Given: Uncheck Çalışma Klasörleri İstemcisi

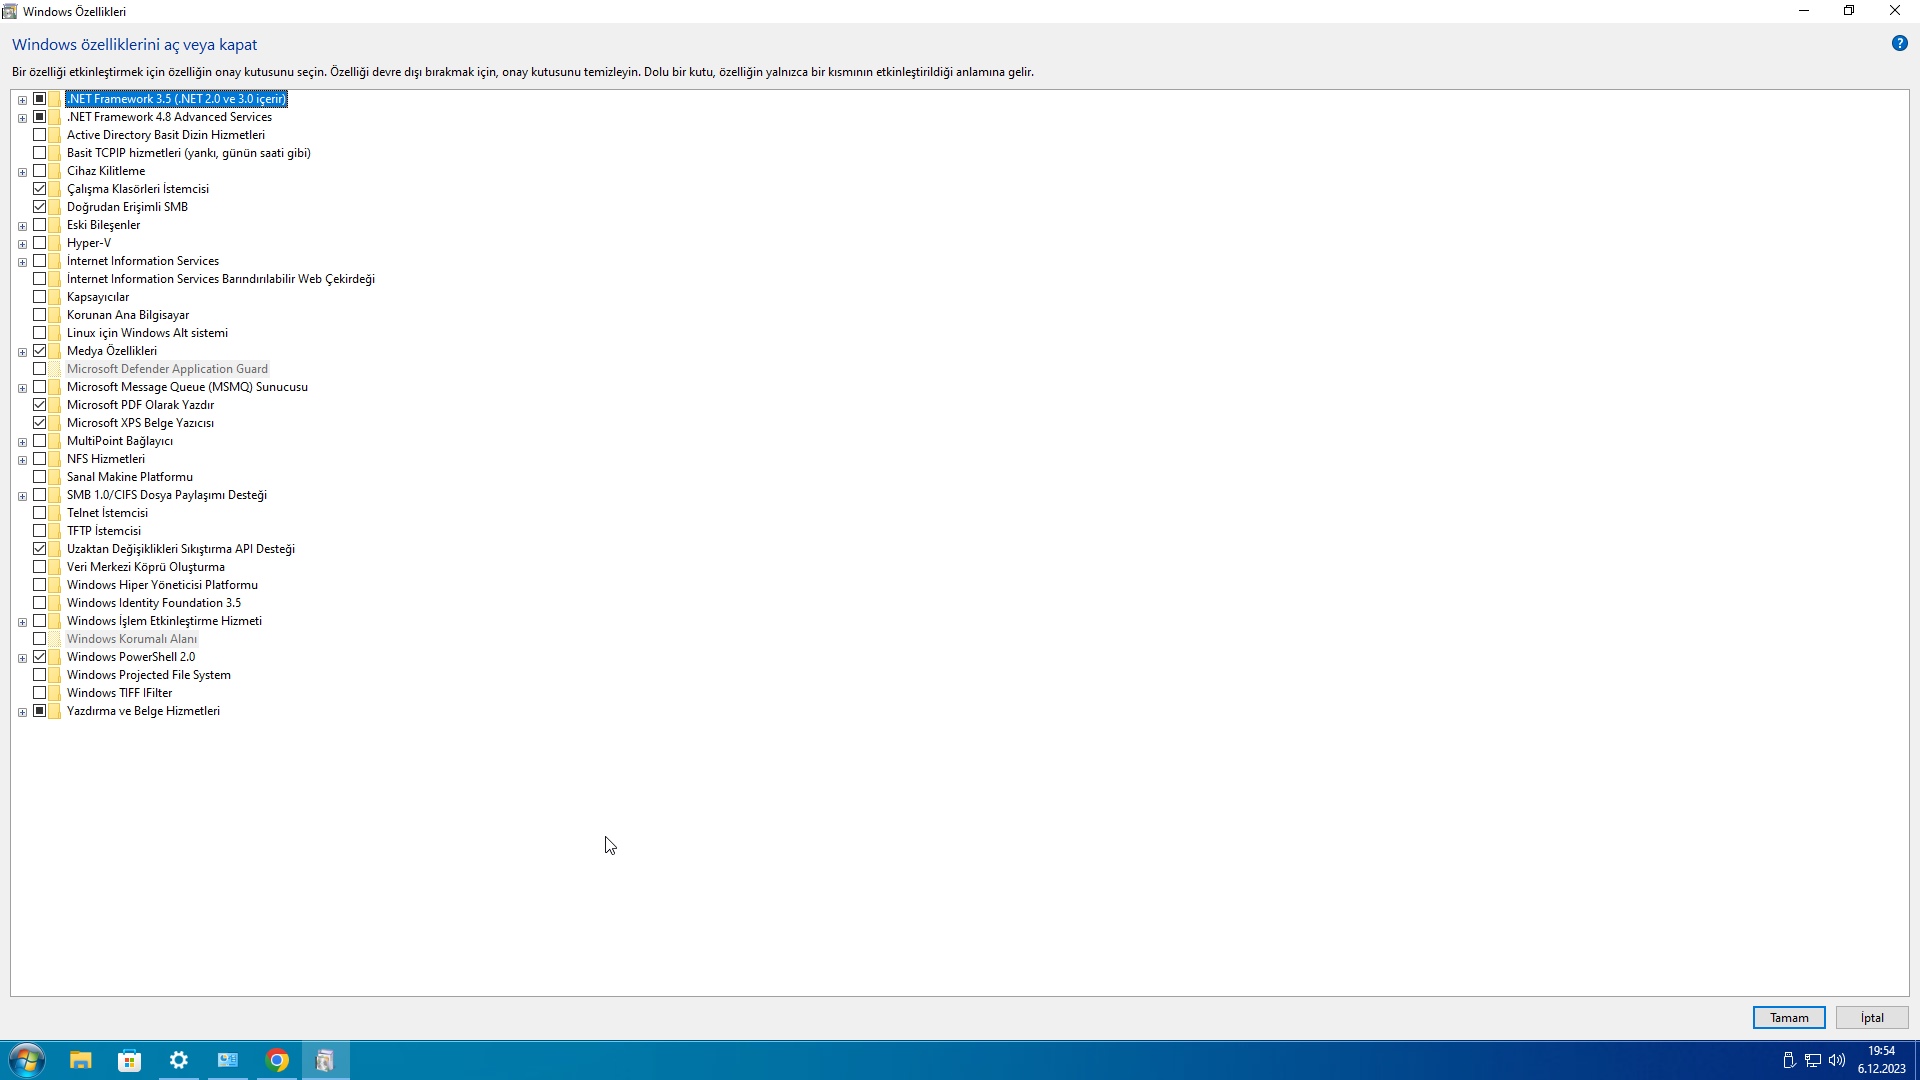Looking at the screenshot, I should [x=40, y=189].
